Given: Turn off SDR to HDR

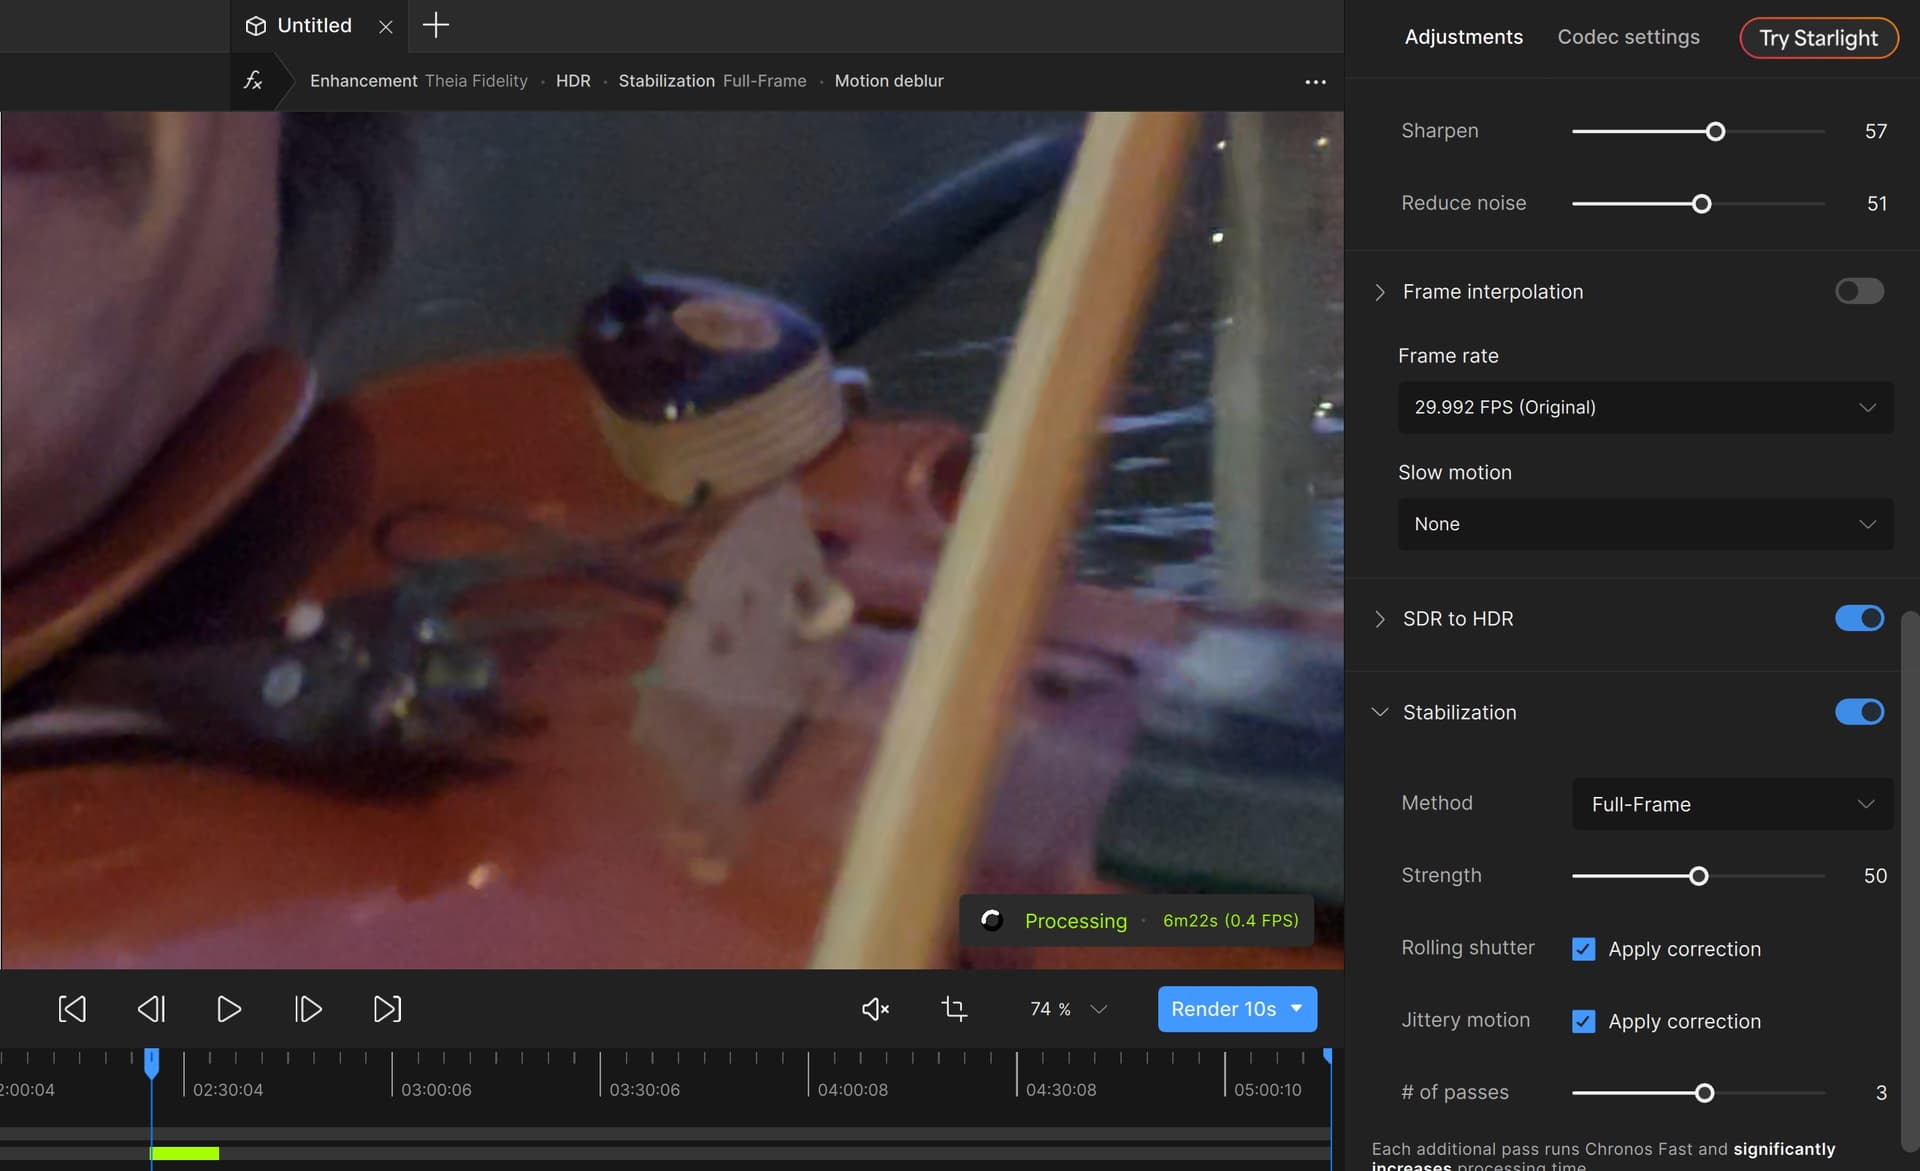Looking at the screenshot, I should [1859, 618].
